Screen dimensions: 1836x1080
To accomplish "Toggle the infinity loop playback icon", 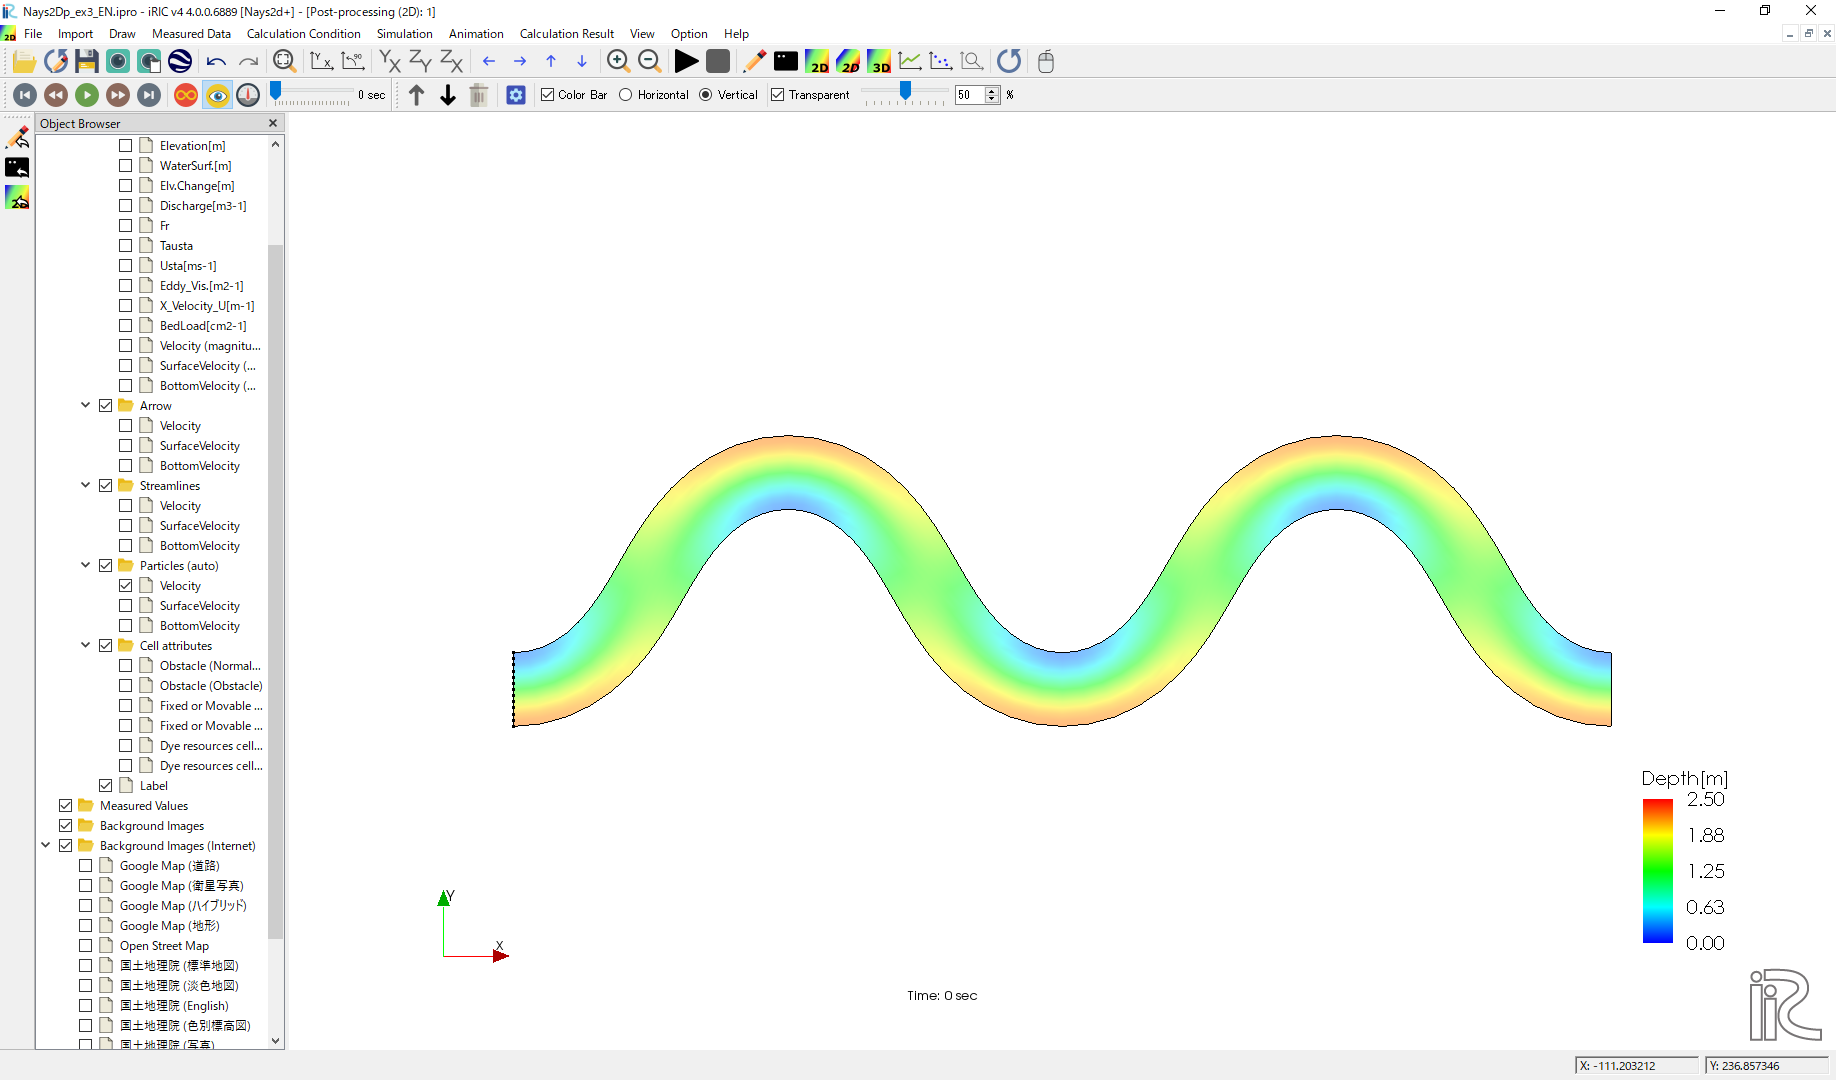I will coord(186,95).
